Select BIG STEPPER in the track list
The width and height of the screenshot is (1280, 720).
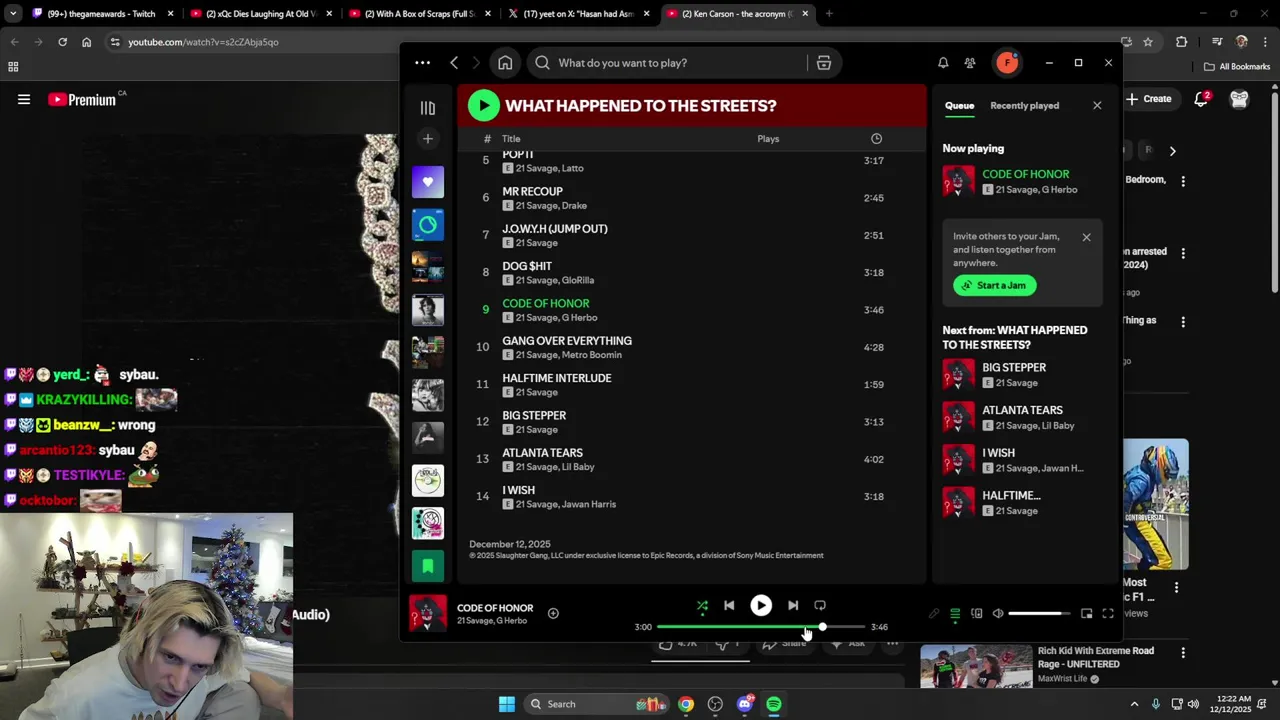534,415
